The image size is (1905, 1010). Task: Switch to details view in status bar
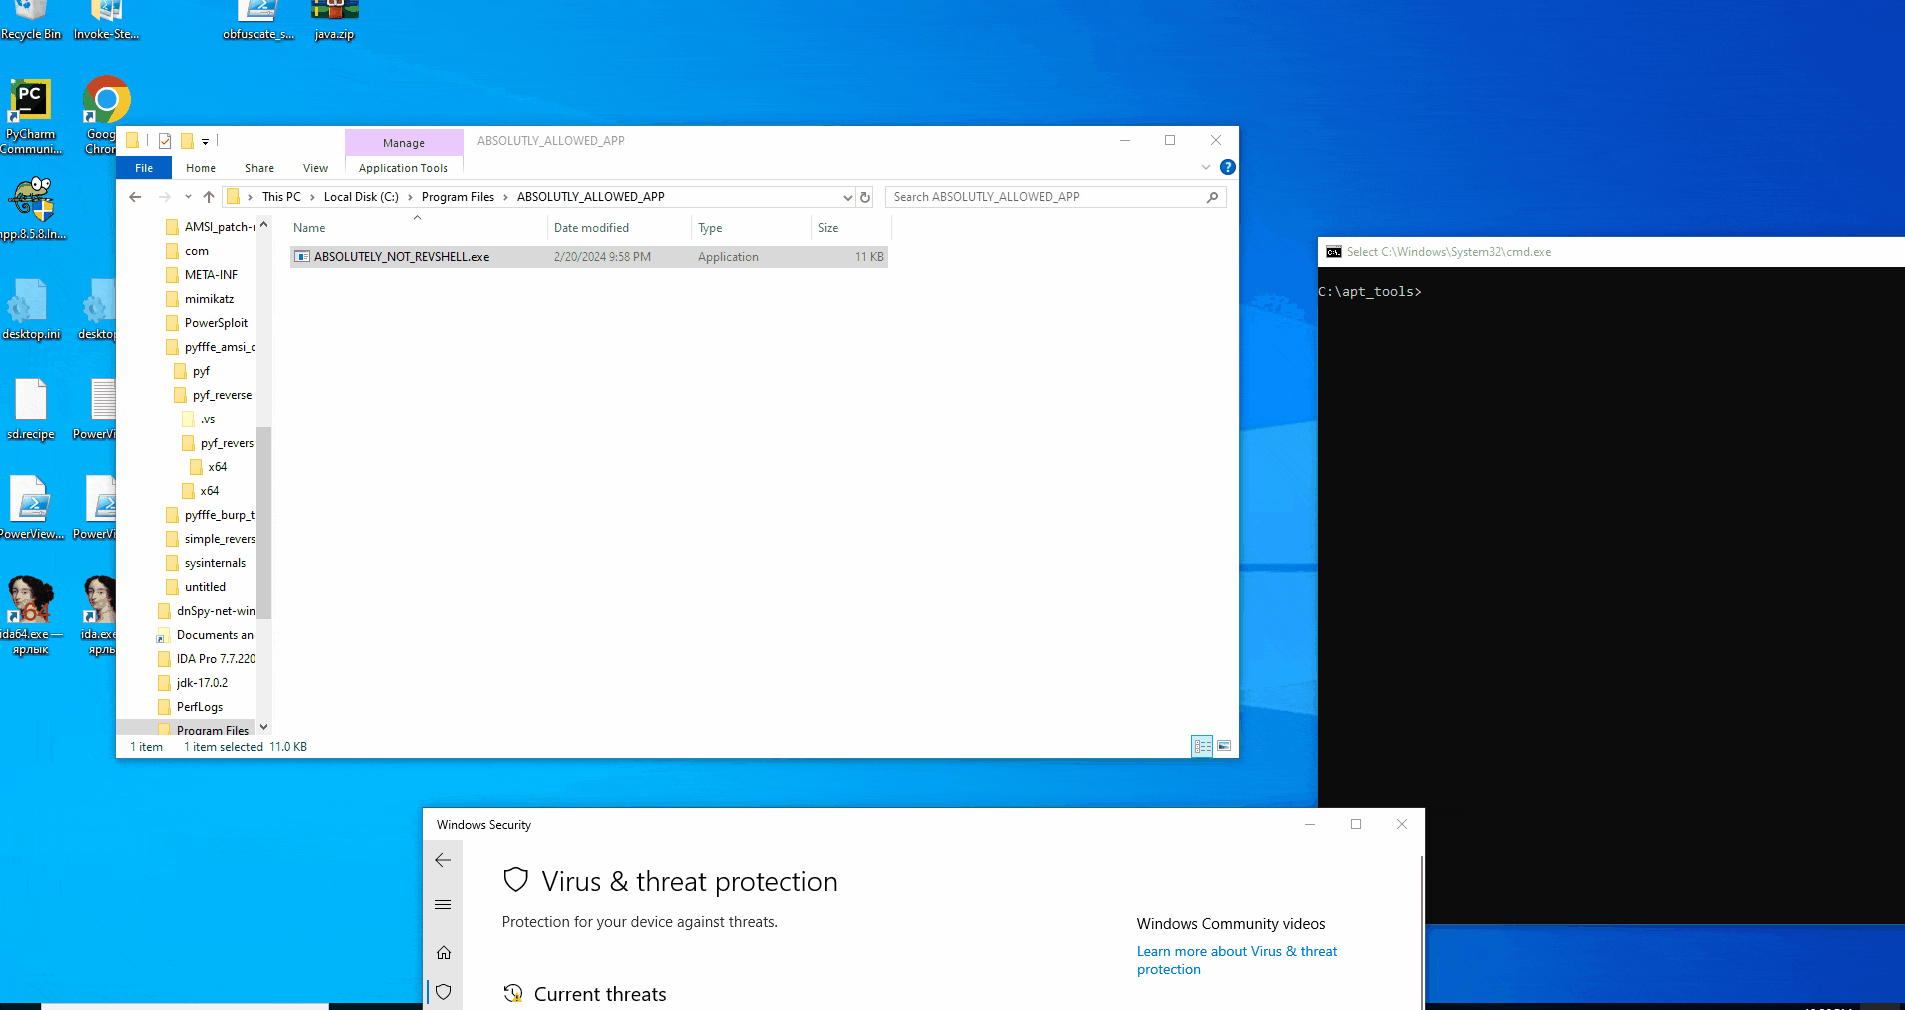pos(1202,746)
